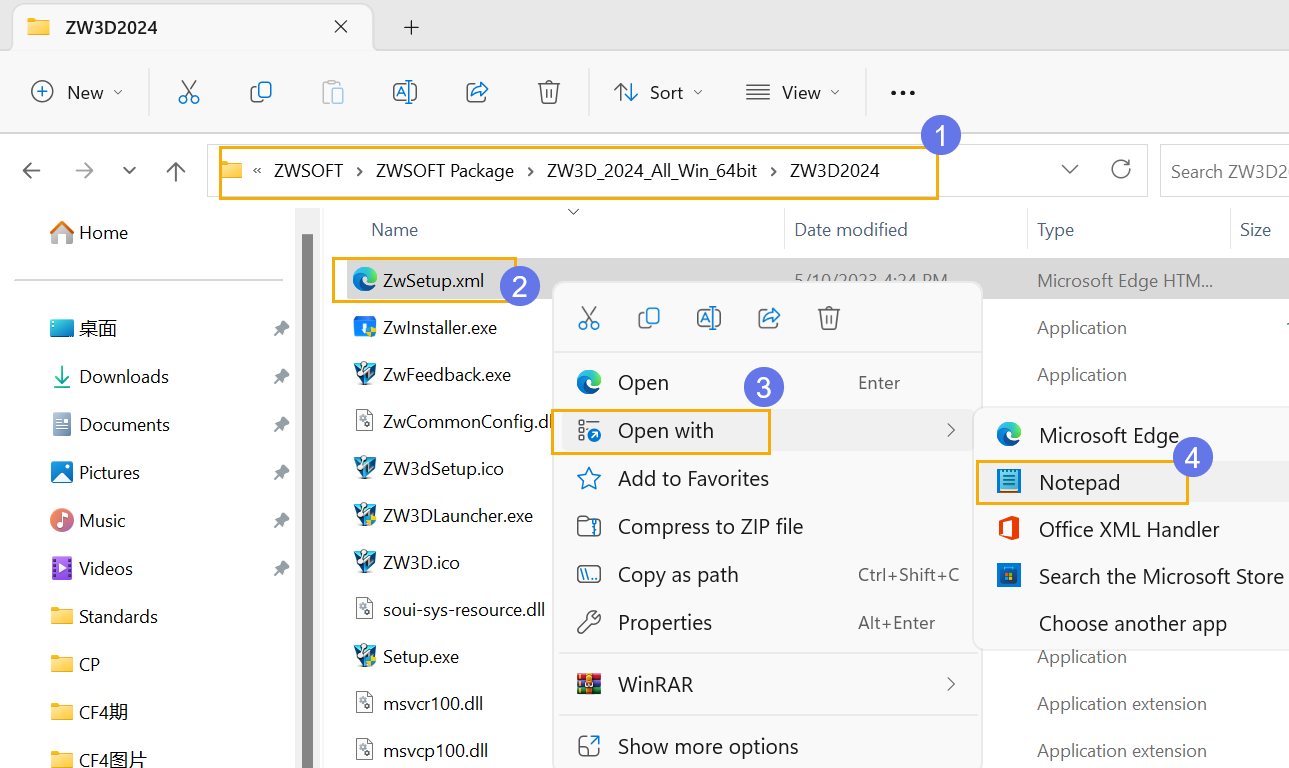Click the Share icon in the toolbar

(x=477, y=92)
